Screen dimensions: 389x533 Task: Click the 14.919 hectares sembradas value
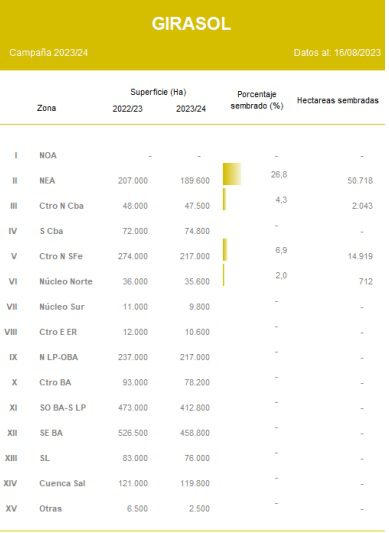coord(360,256)
